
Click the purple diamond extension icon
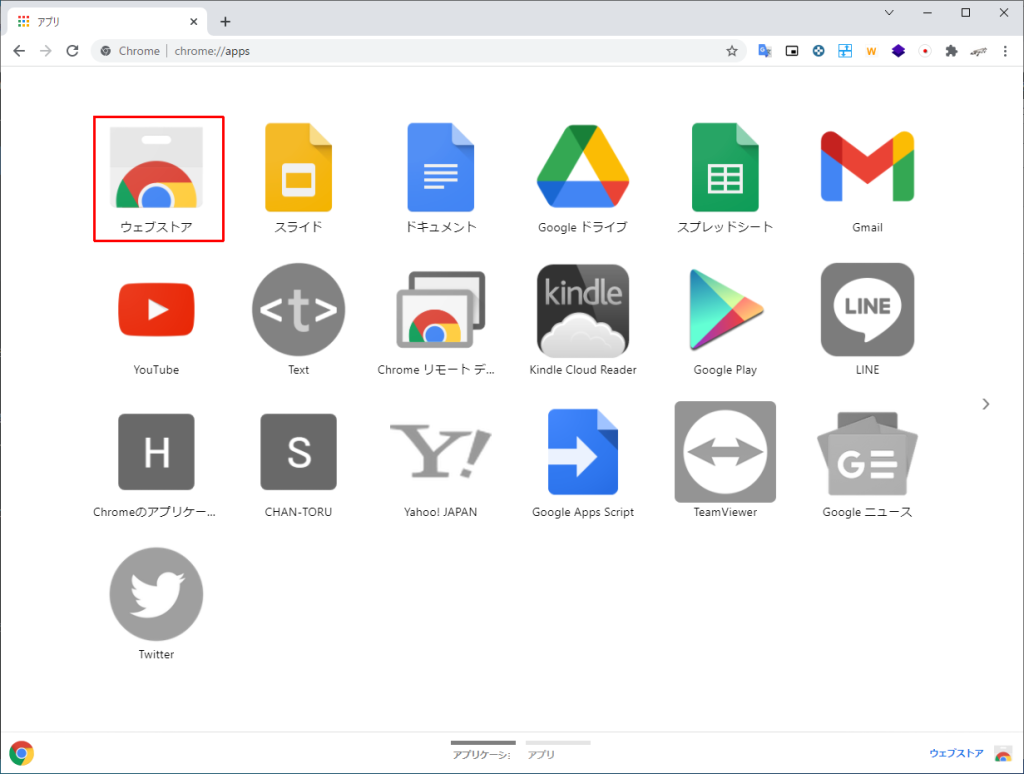coord(898,51)
